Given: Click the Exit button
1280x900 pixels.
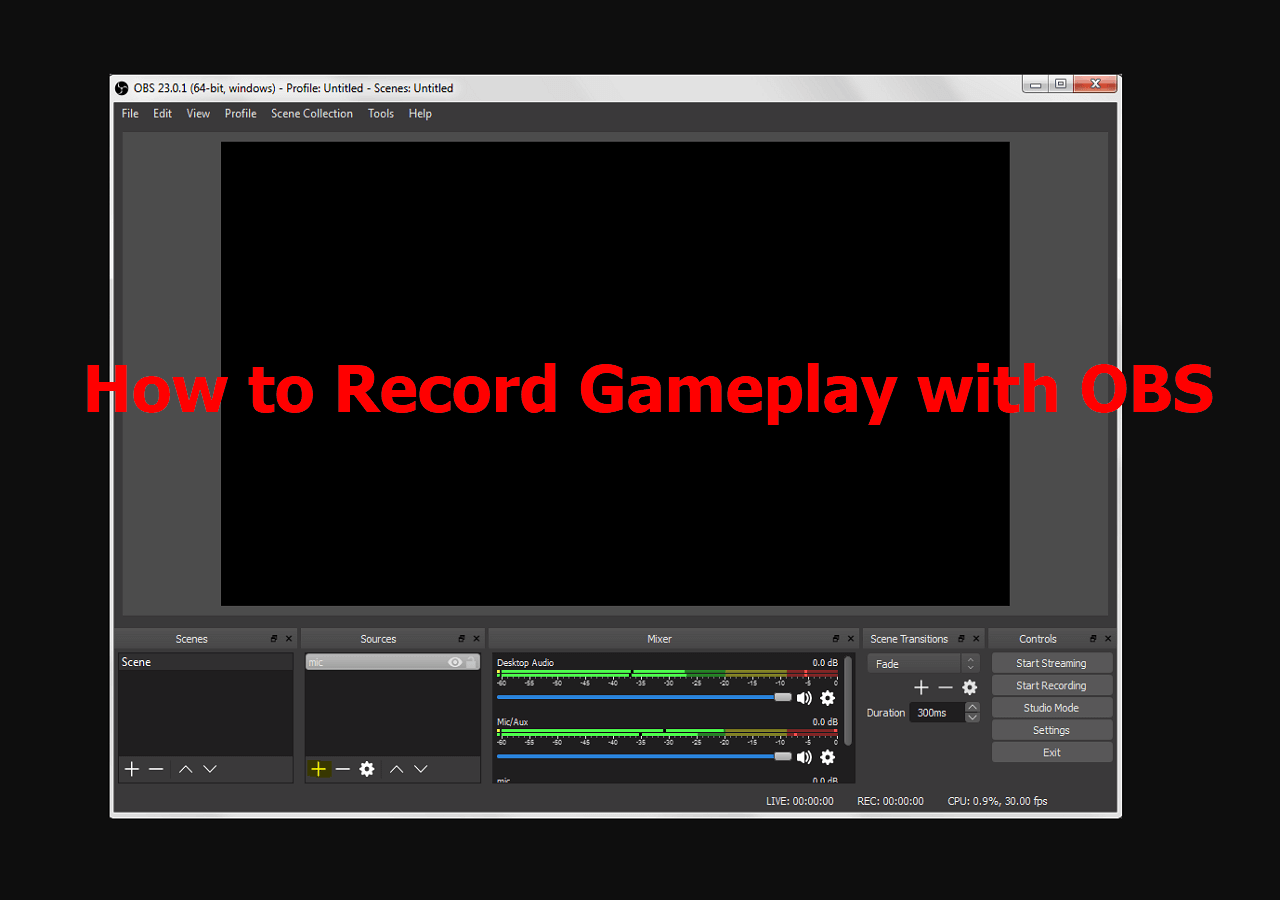Looking at the screenshot, I should [1051, 752].
